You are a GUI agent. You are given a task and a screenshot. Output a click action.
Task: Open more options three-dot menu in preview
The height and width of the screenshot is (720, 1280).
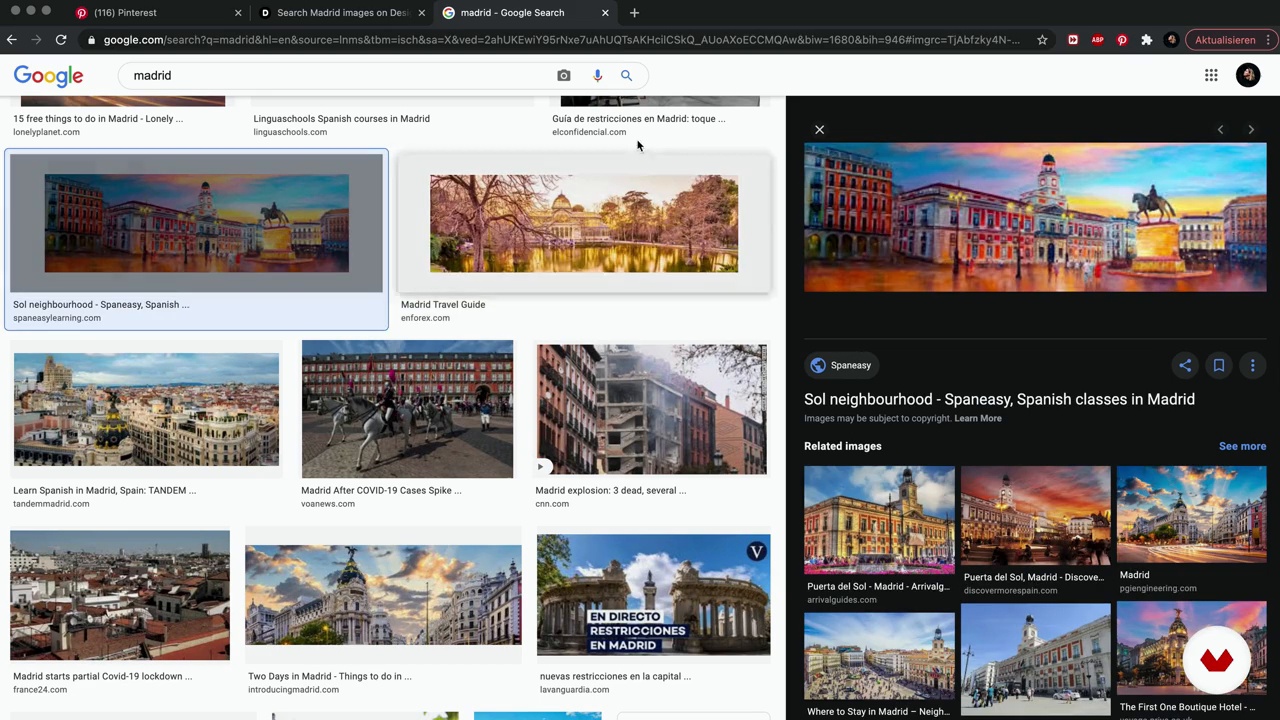[x=1252, y=365]
